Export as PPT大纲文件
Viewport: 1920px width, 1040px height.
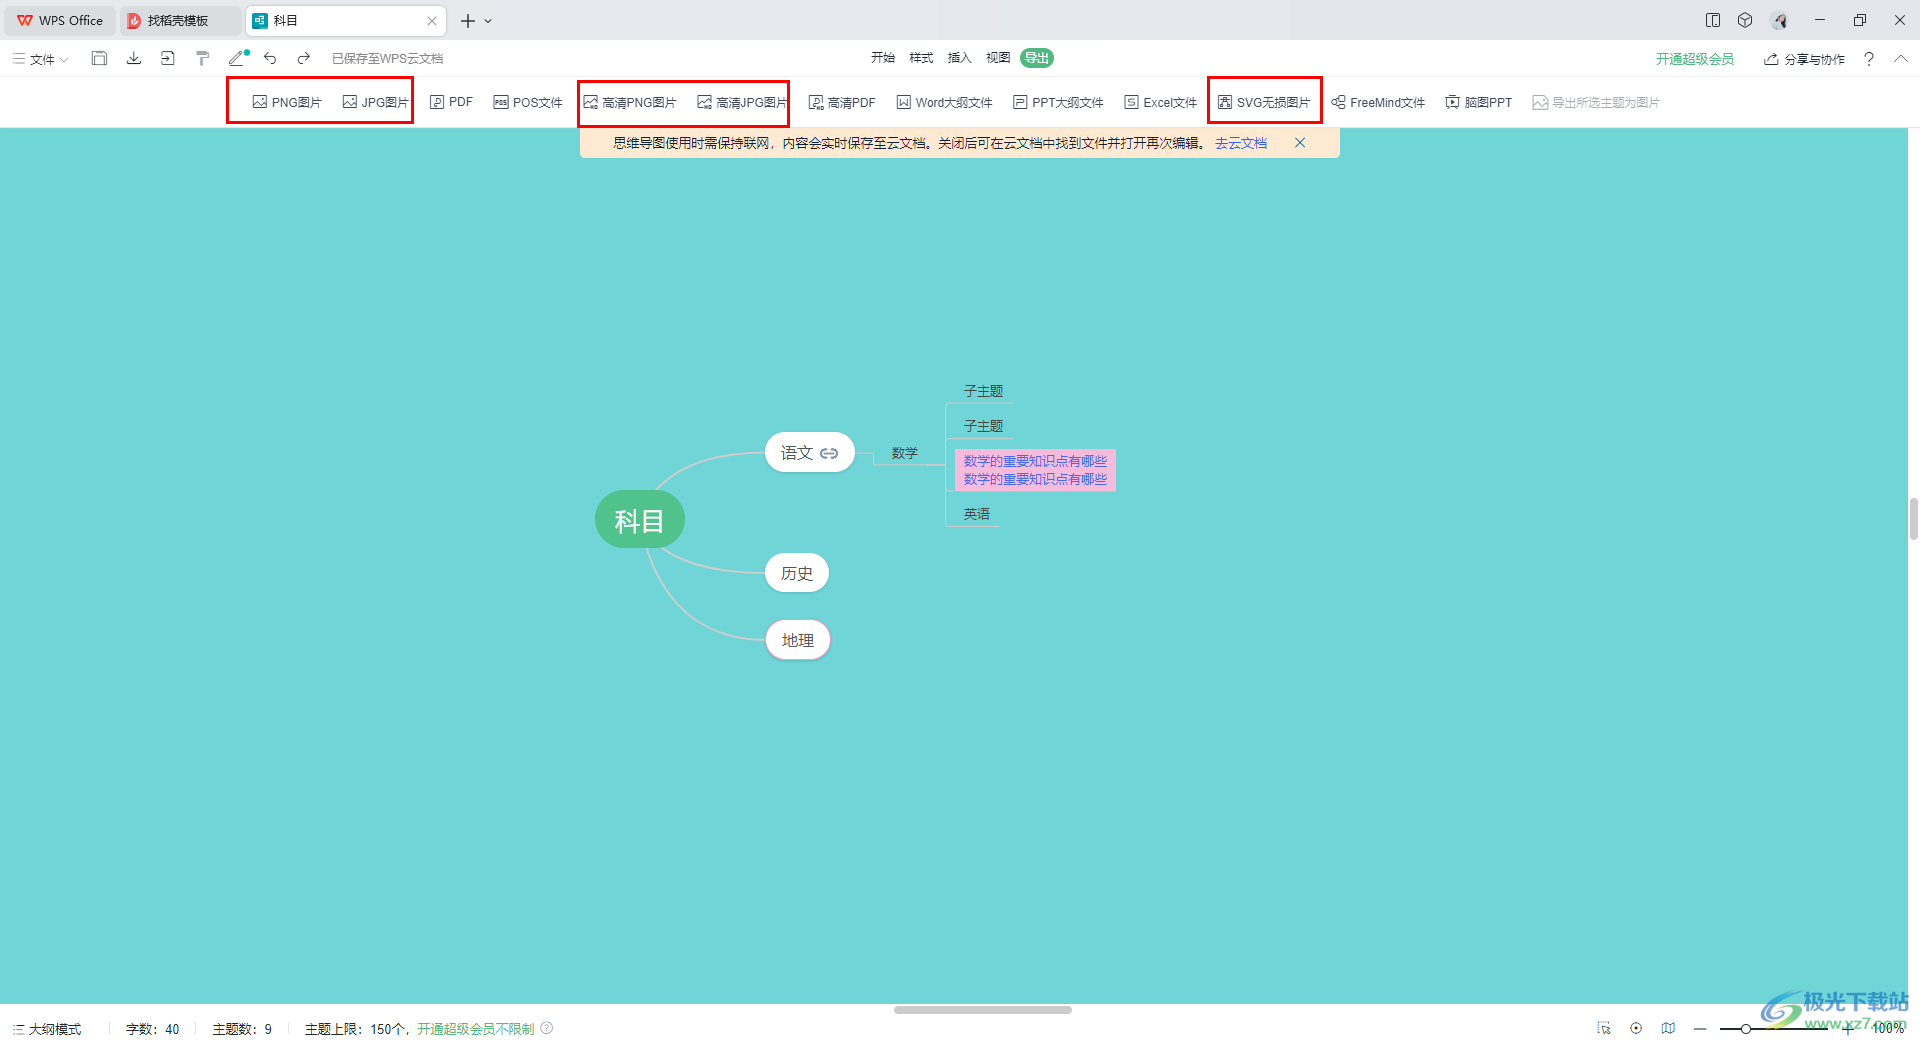tap(1058, 102)
